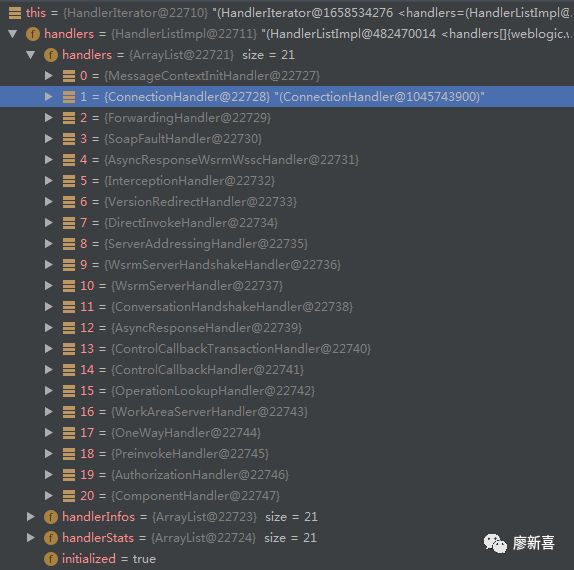Click object icon of ControlCallbackTransactionHandler row
The height and width of the screenshot is (570, 574).
[69, 349]
